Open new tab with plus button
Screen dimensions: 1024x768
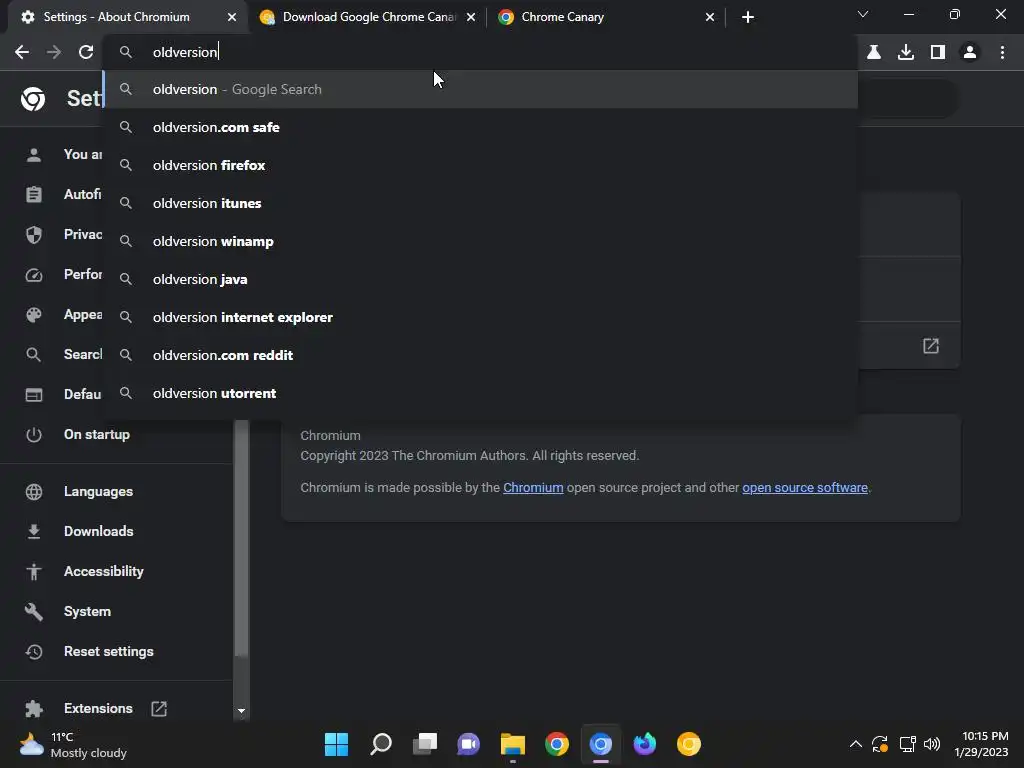tap(748, 17)
